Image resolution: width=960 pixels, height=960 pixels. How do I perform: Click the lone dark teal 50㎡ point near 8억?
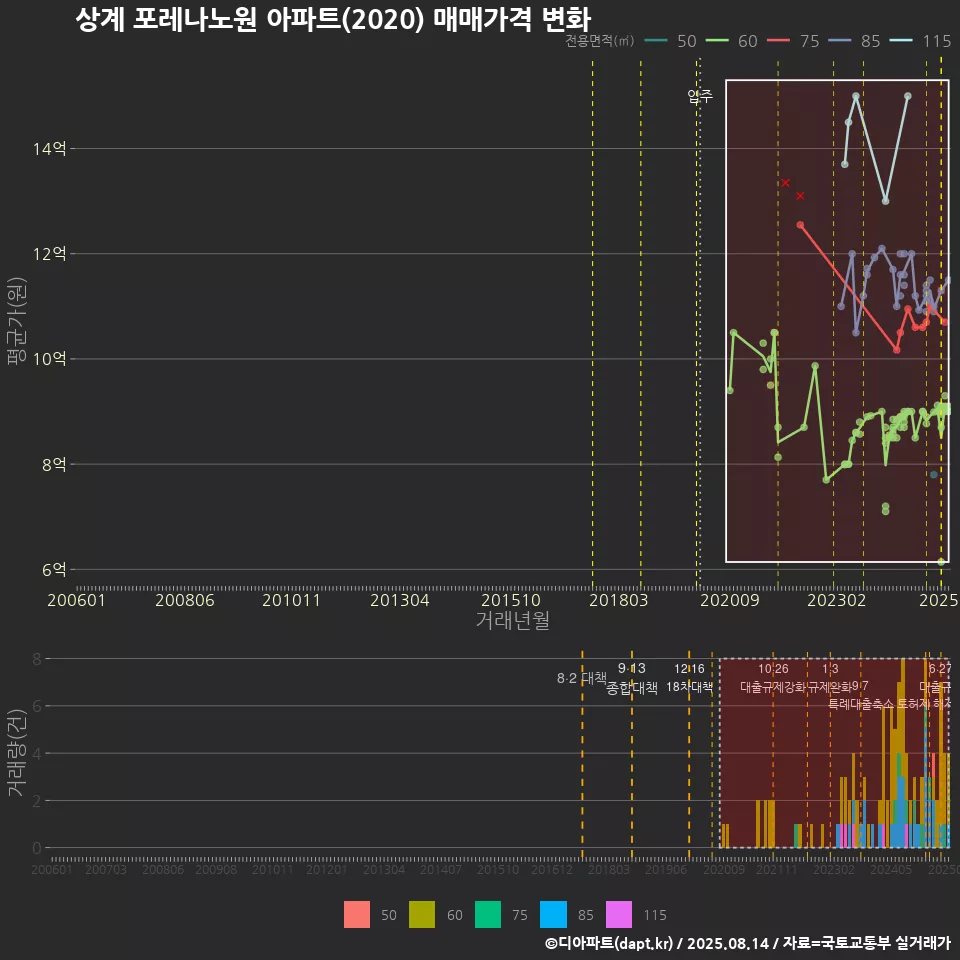click(x=934, y=474)
